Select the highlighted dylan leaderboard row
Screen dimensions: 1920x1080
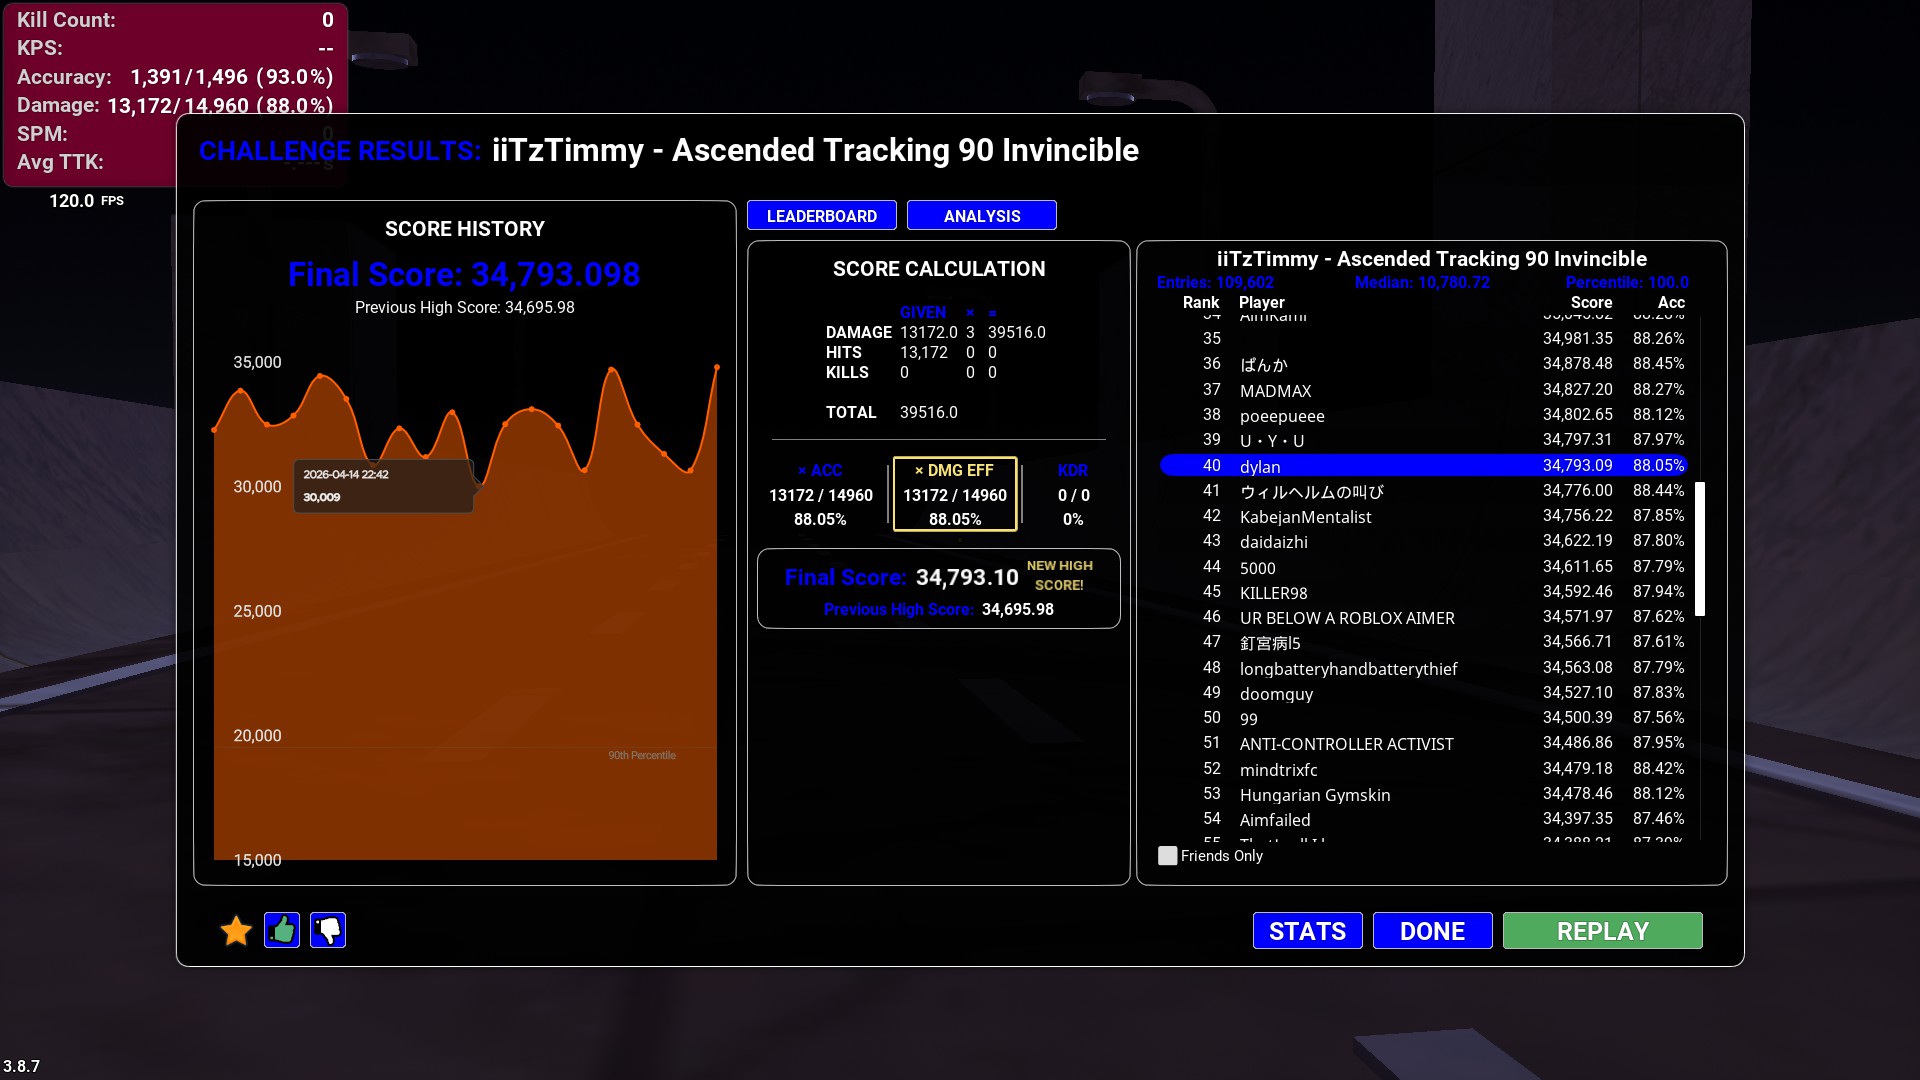pos(1421,466)
